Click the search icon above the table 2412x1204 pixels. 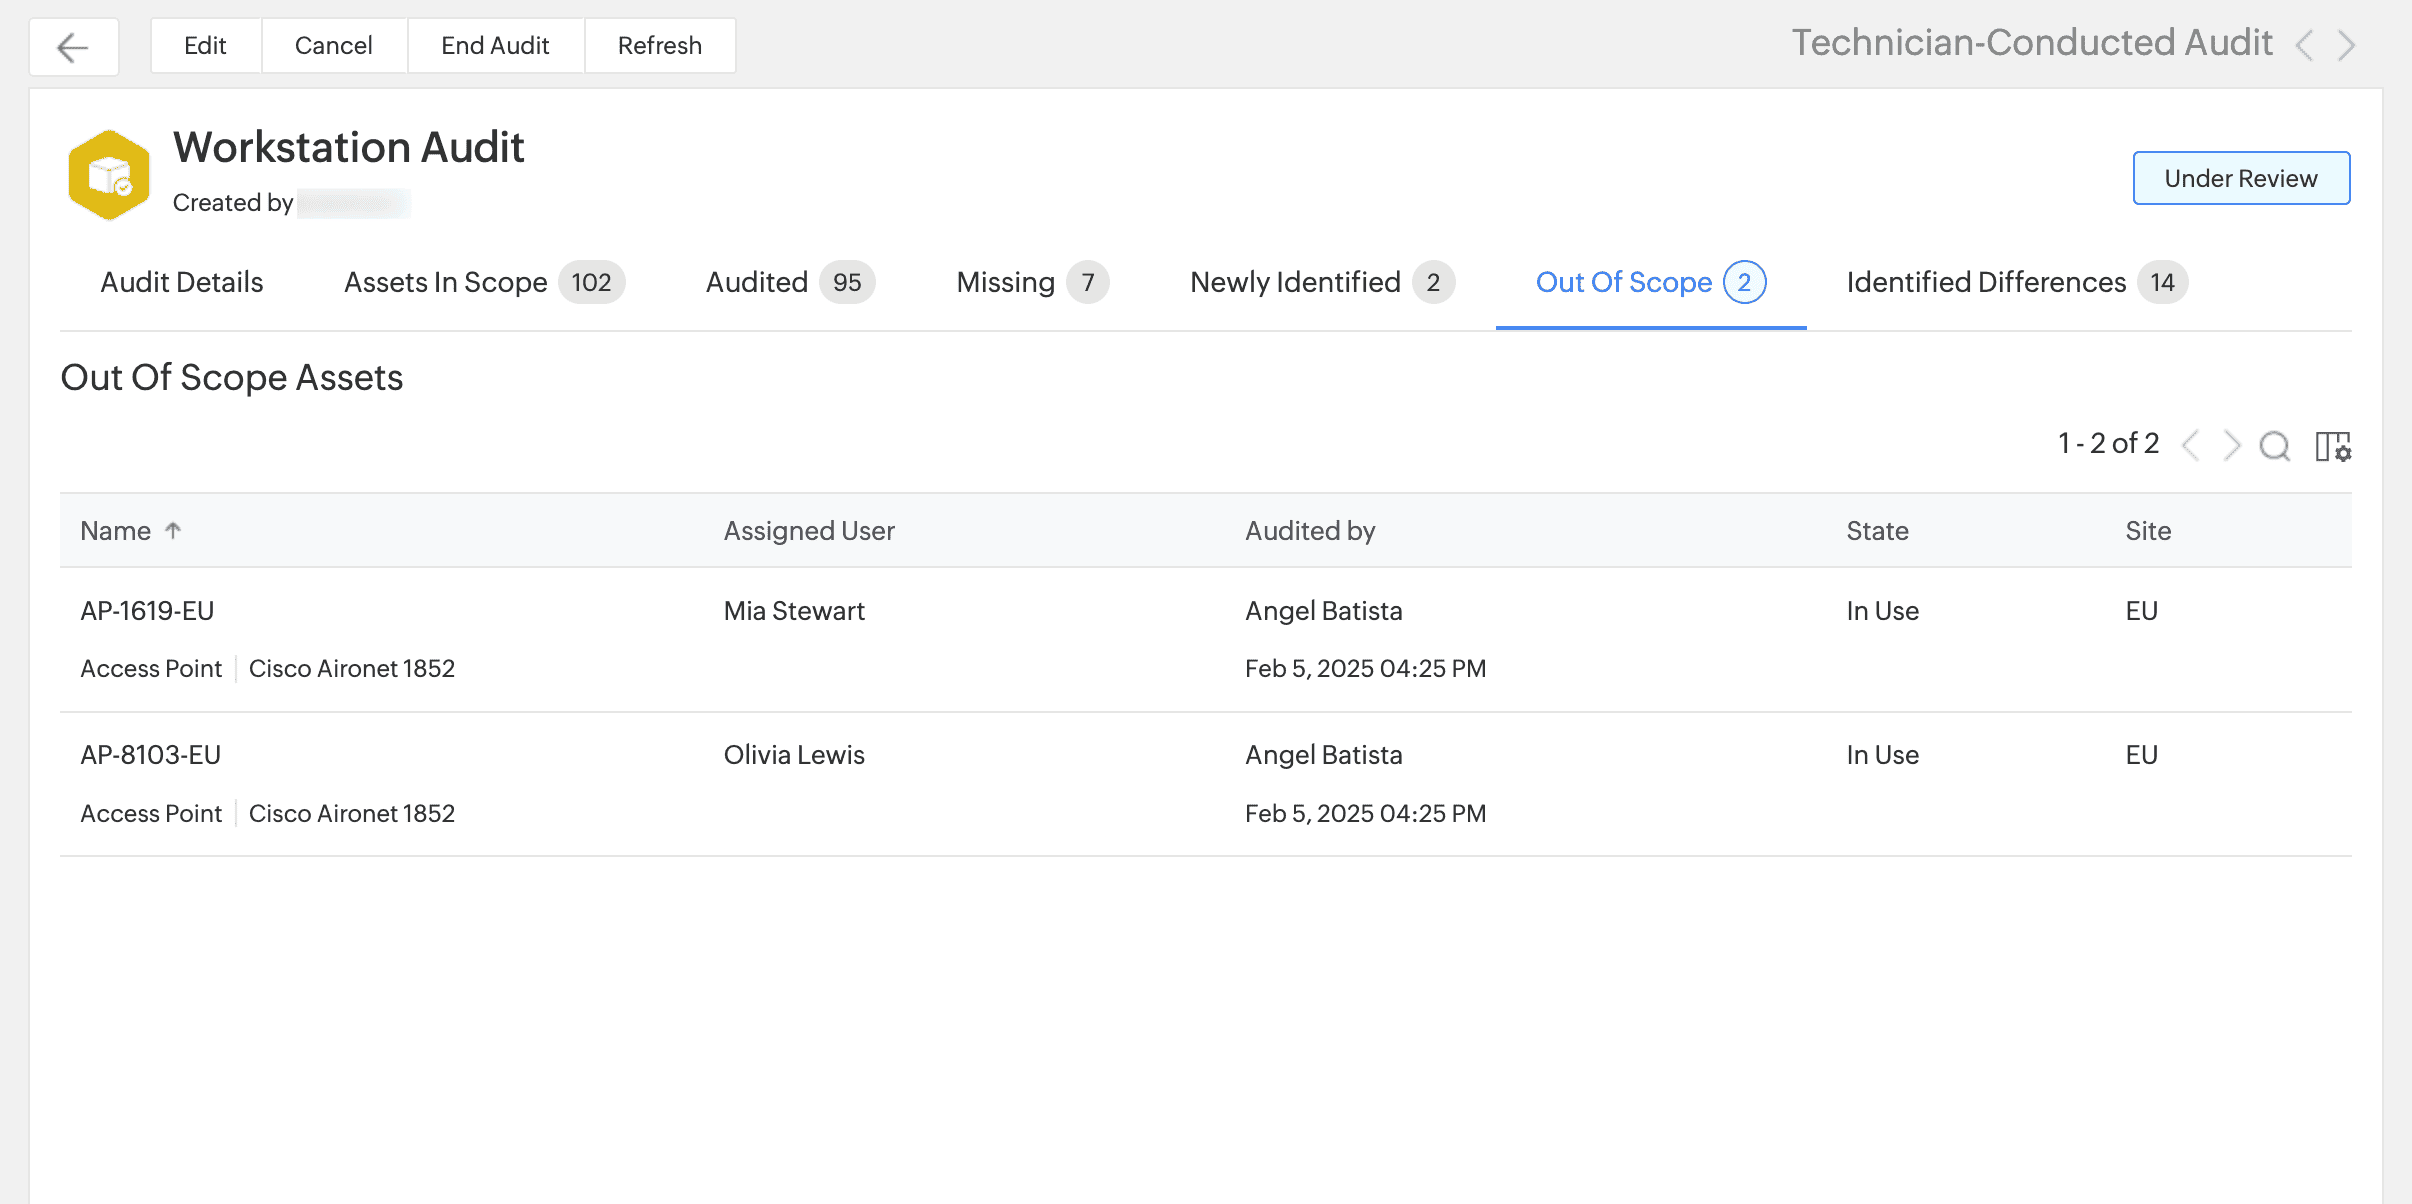pyautogui.click(x=2275, y=446)
